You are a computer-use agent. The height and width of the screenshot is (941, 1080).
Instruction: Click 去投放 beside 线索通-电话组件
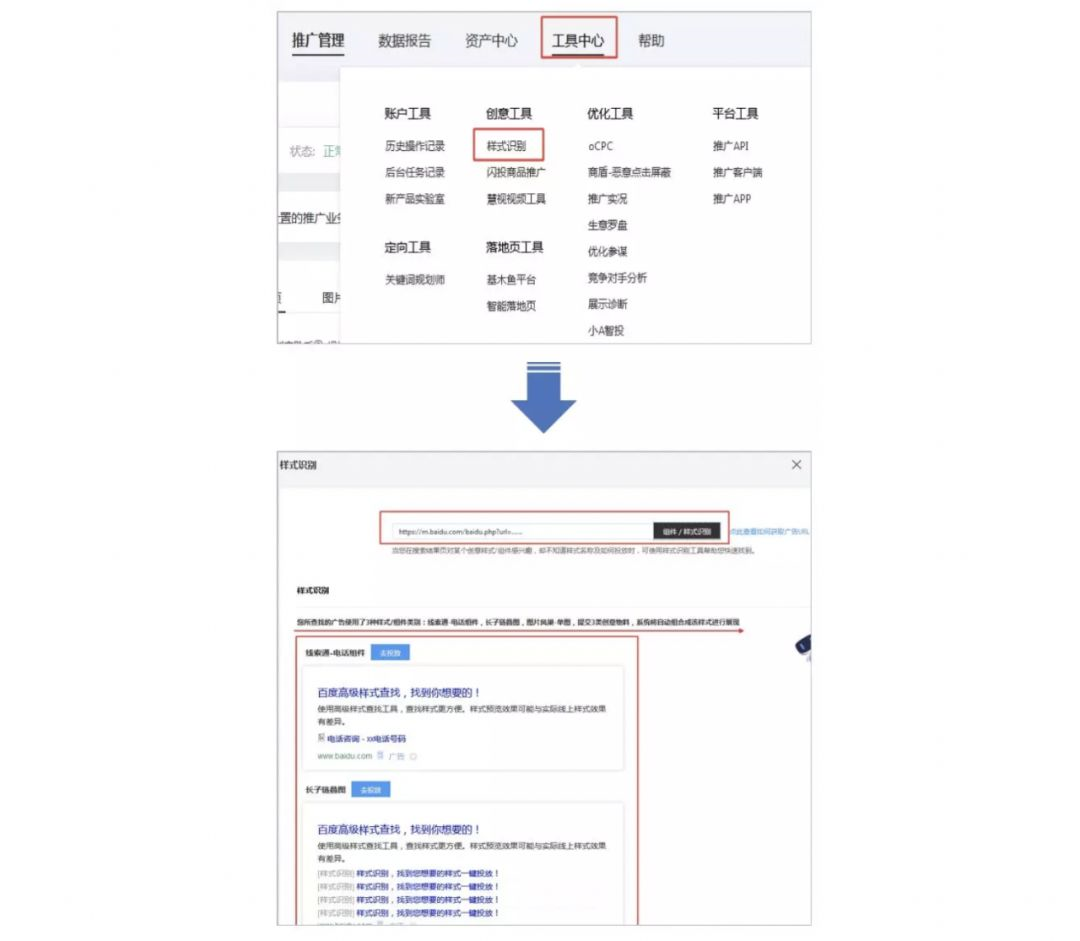point(389,653)
